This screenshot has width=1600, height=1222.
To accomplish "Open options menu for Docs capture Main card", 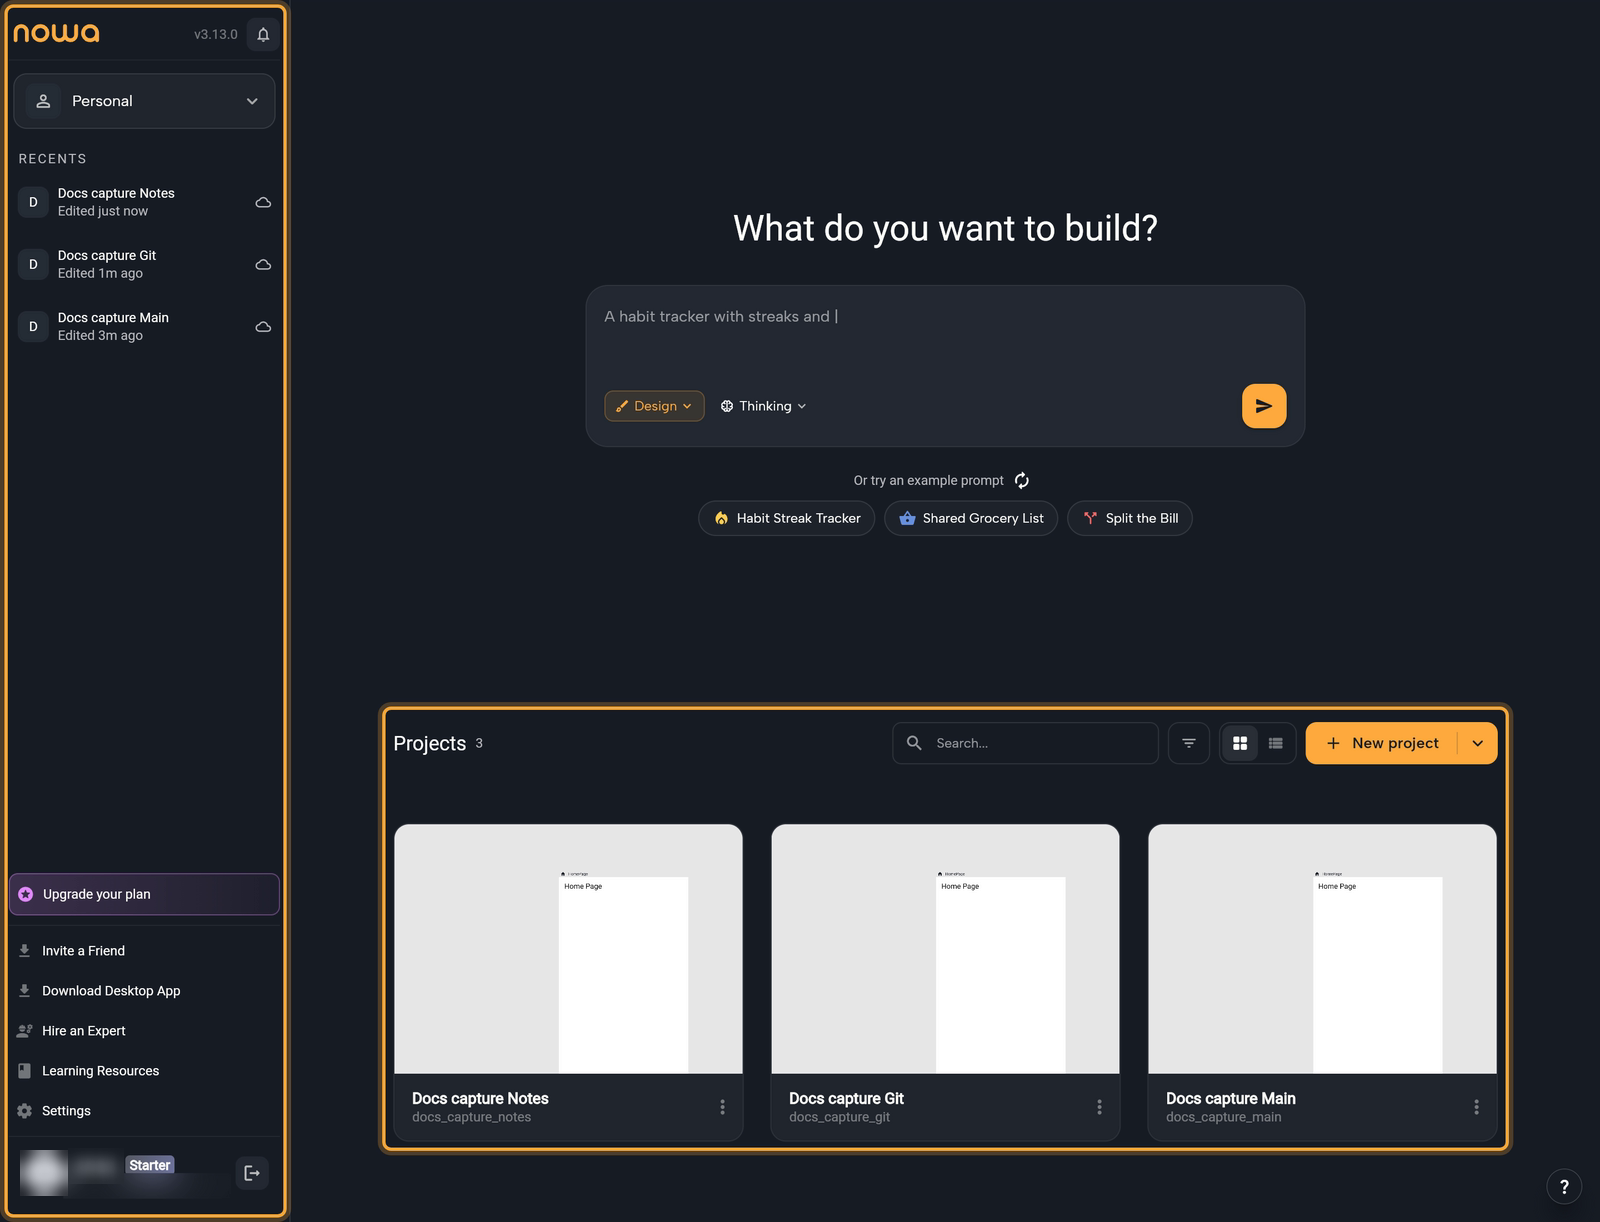I will [x=1476, y=1107].
